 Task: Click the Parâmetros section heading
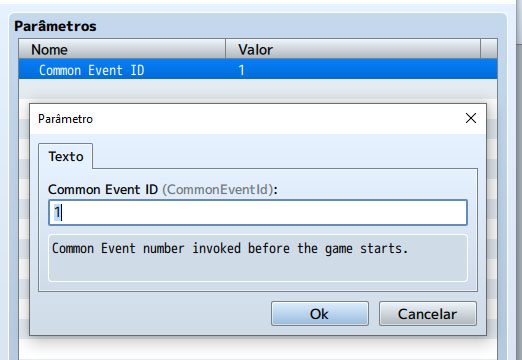pos(55,26)
